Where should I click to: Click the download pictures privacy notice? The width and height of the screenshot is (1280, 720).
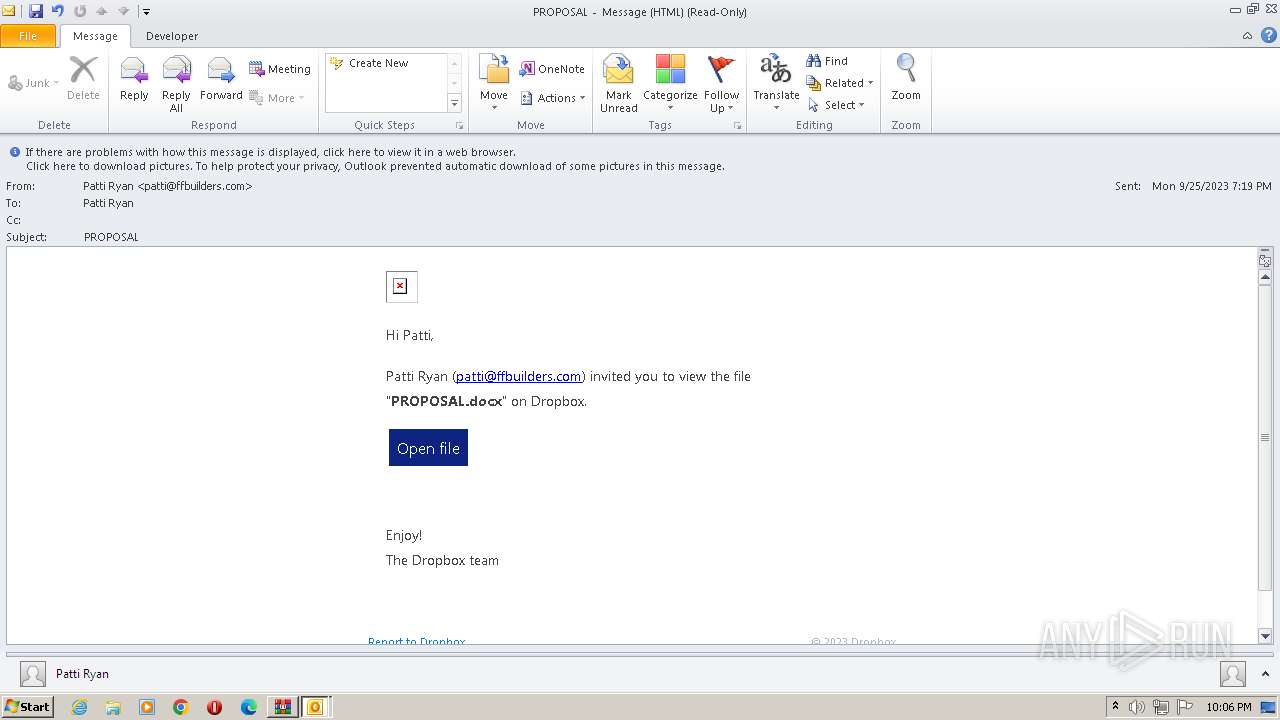(x=375, y=166)
